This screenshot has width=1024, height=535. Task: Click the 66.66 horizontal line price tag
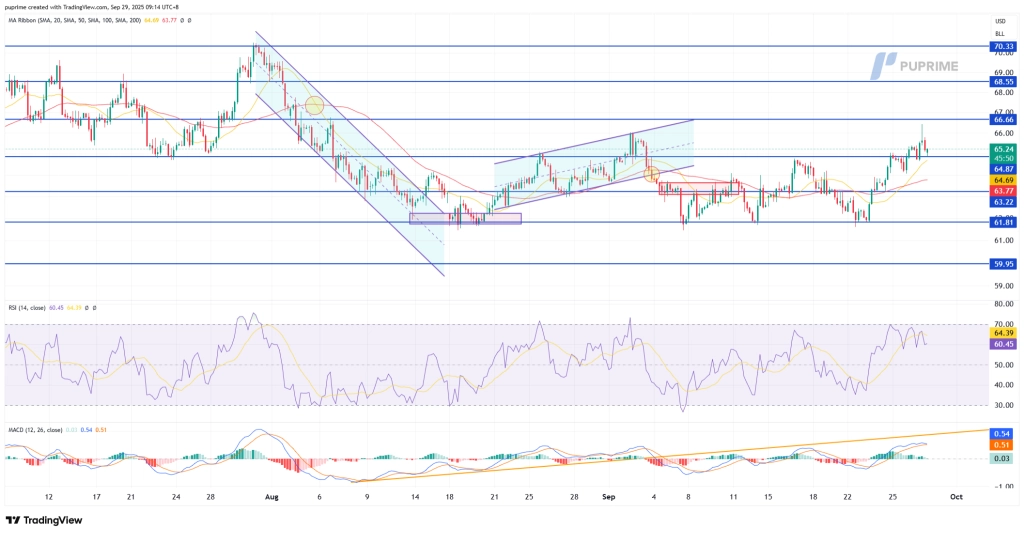[x=1003, y=119]
